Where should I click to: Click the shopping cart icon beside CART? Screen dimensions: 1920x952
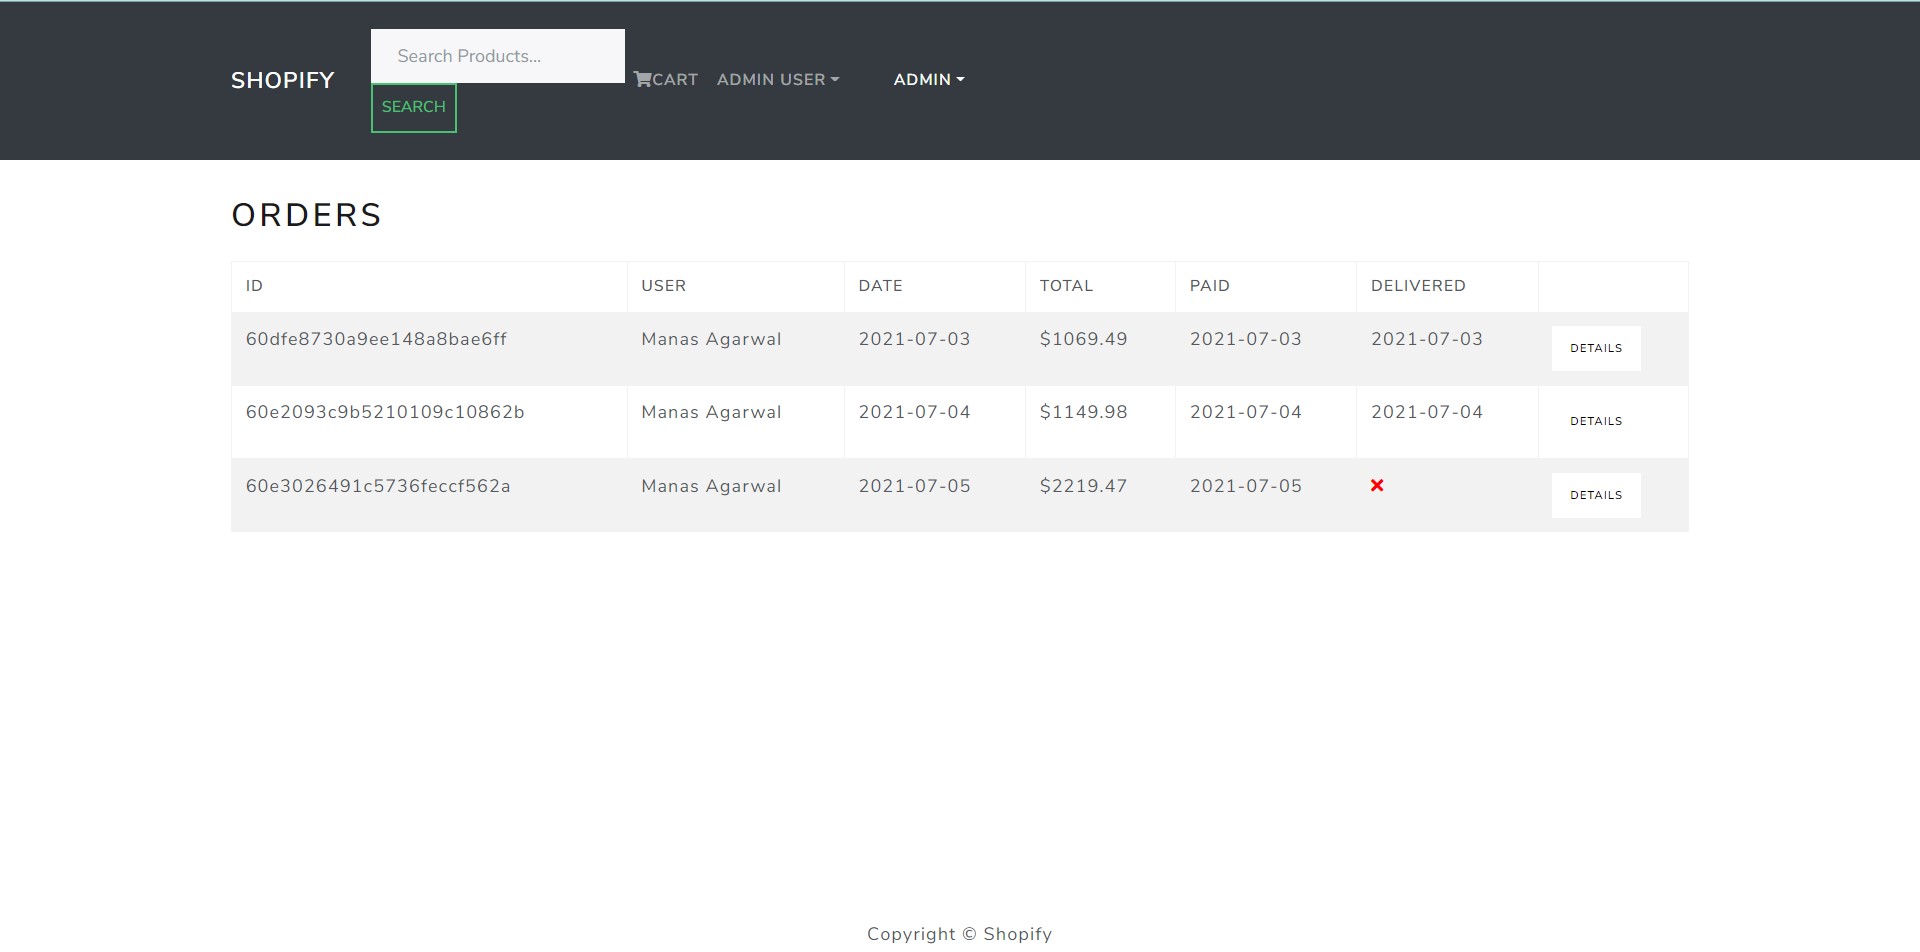(641, 79)
